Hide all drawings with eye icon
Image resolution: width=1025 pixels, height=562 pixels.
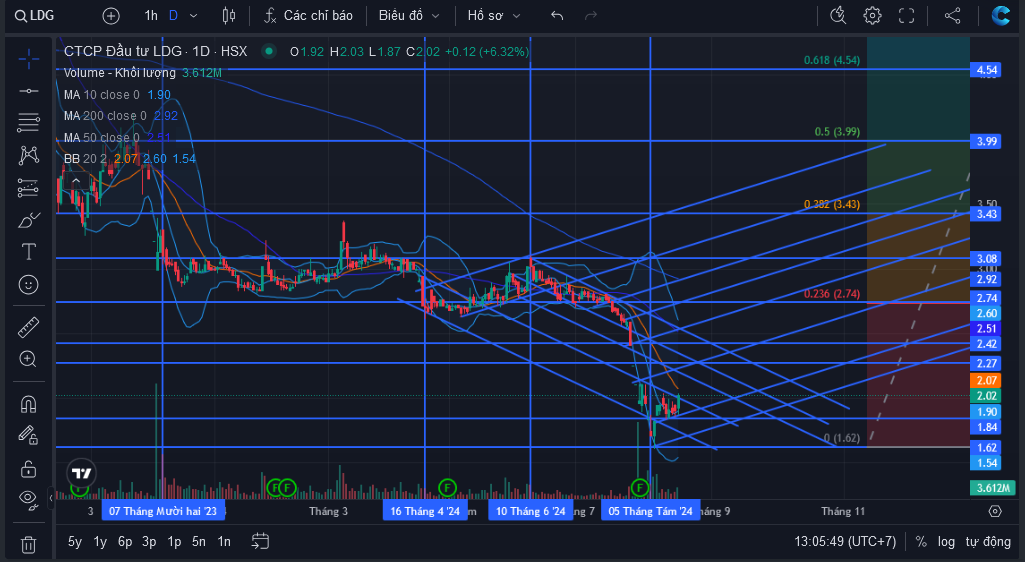pos(28,499)
